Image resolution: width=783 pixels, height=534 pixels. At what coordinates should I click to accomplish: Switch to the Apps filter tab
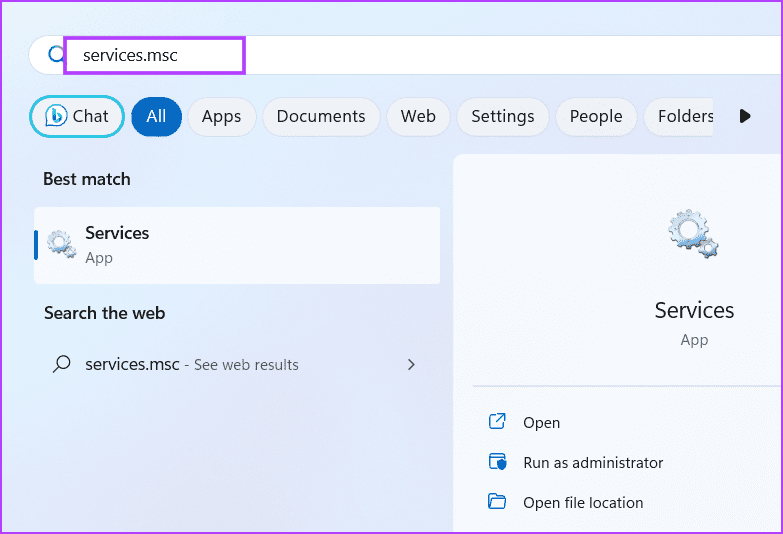point(222,116)
